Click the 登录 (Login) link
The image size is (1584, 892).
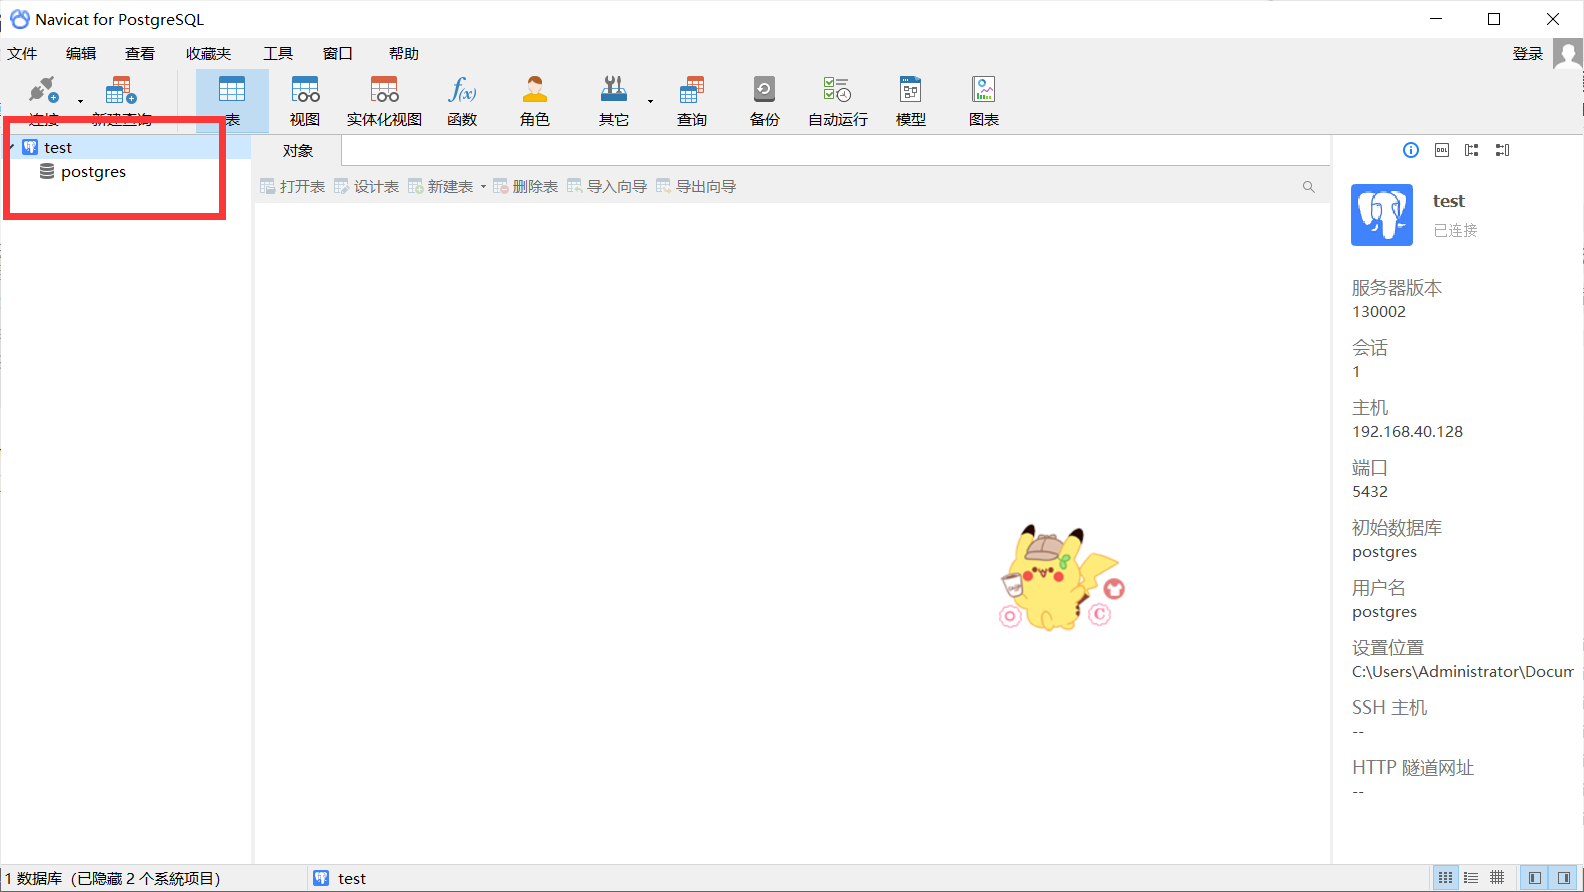[x=1528, y=54]
